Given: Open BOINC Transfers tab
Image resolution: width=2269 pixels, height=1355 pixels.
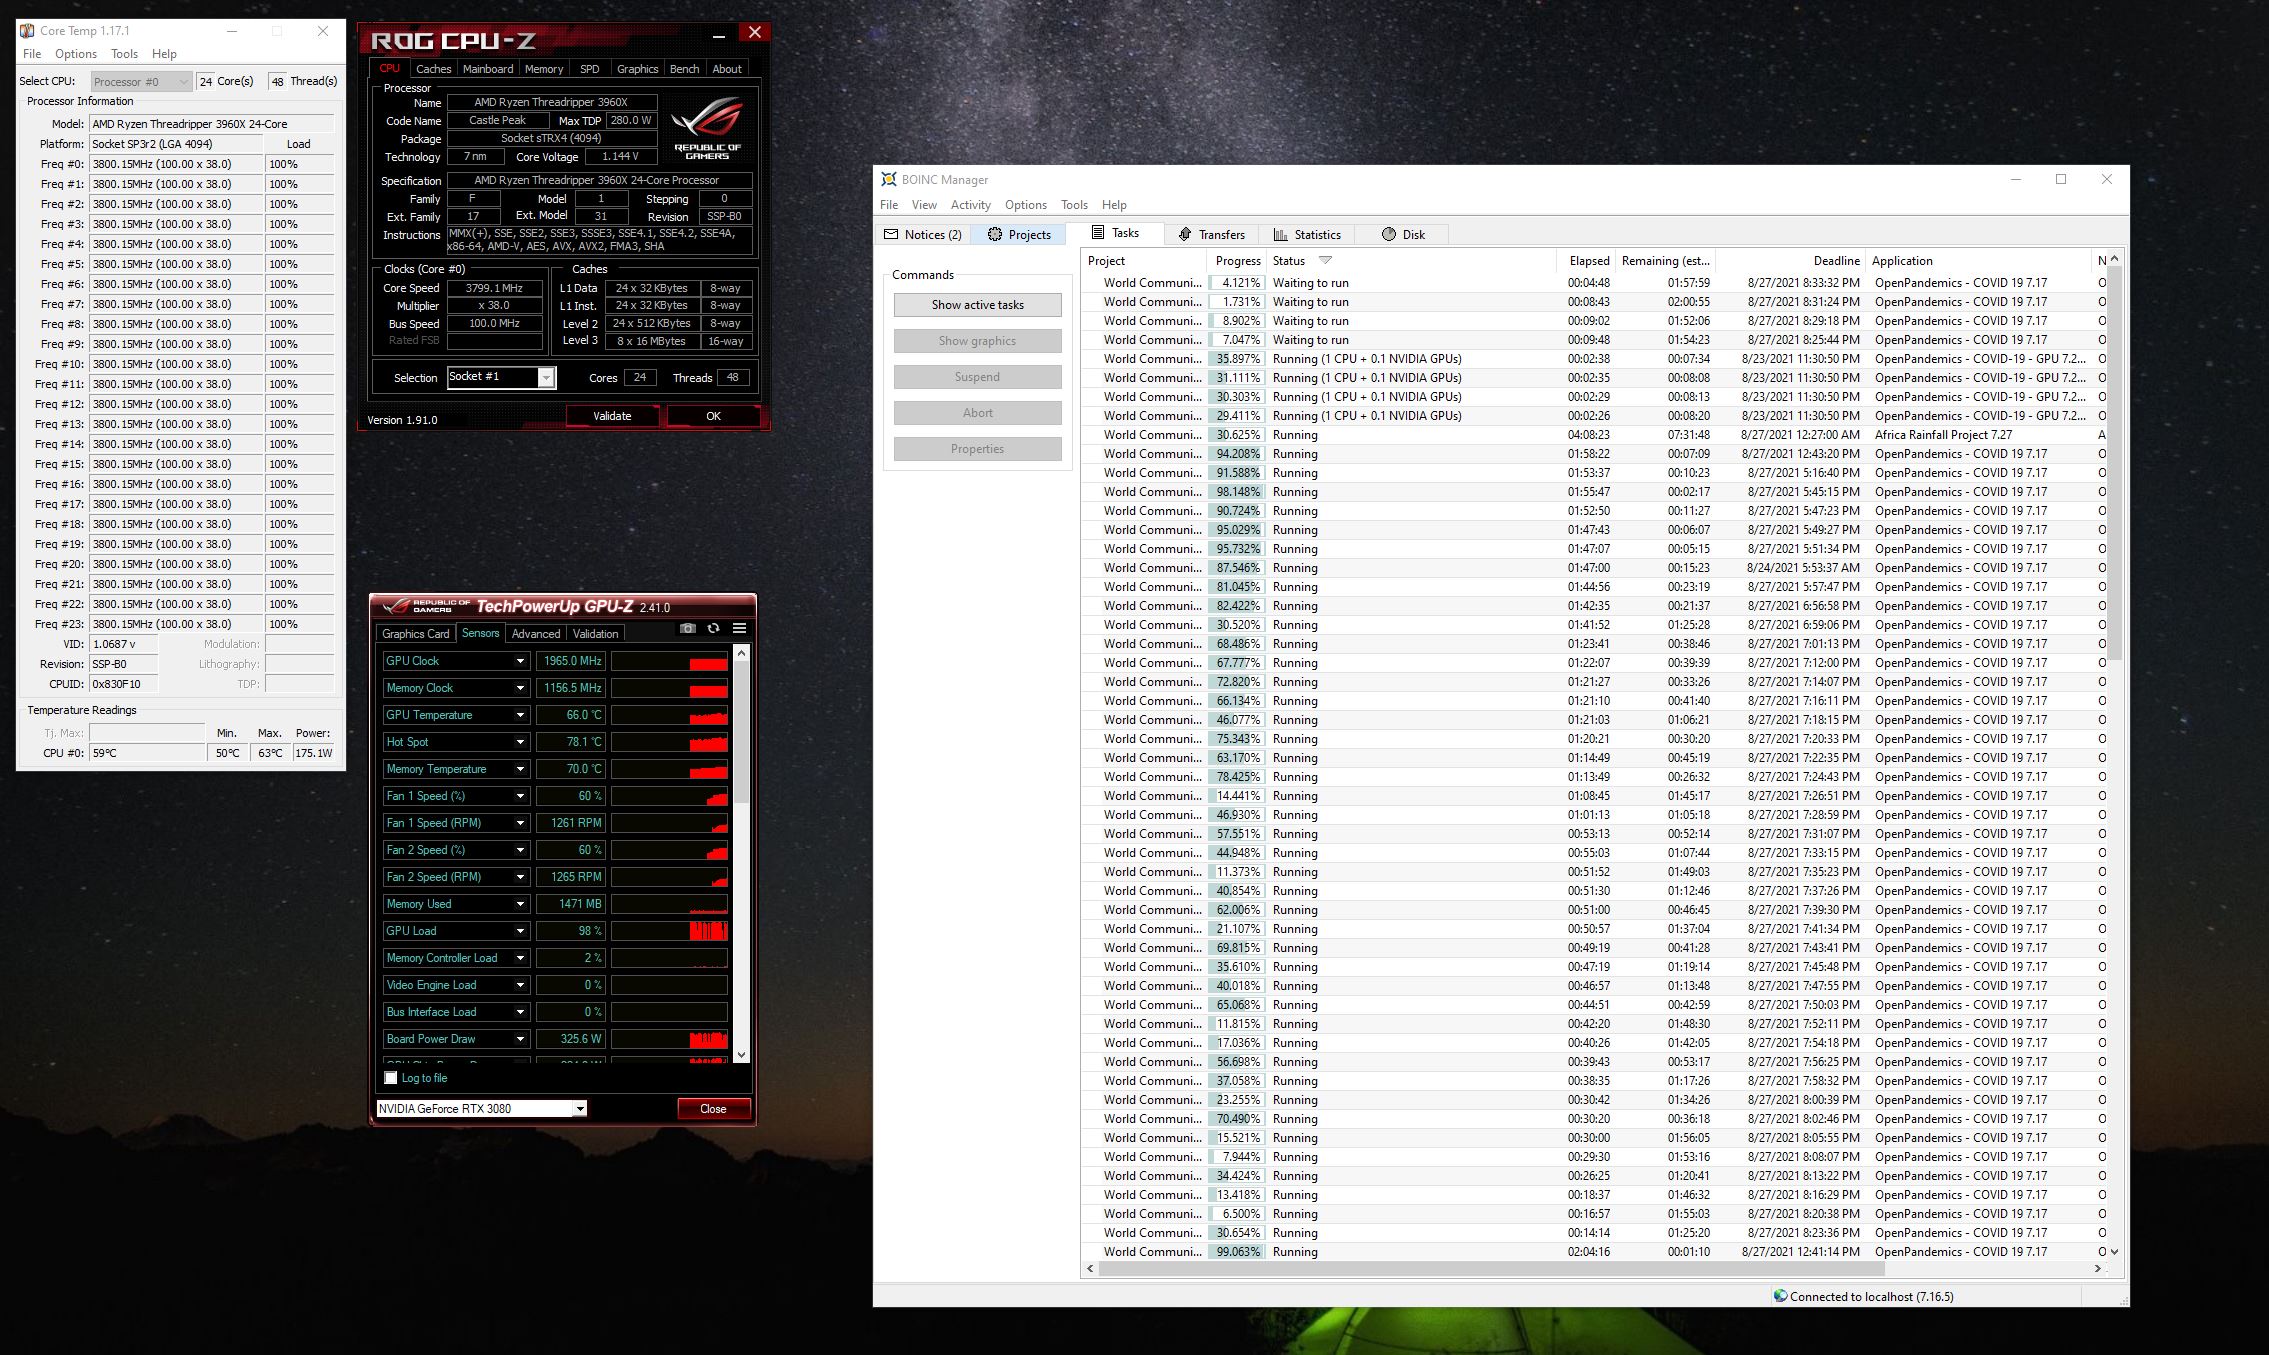Looking at the screenshot, I should tap(1211, 234).
